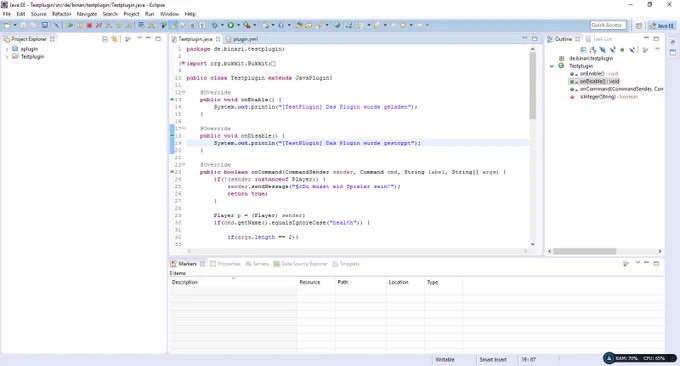The height and width of the screenshot is (366, 680).
Task: Click the Debug bug icon
Action: 215,25
